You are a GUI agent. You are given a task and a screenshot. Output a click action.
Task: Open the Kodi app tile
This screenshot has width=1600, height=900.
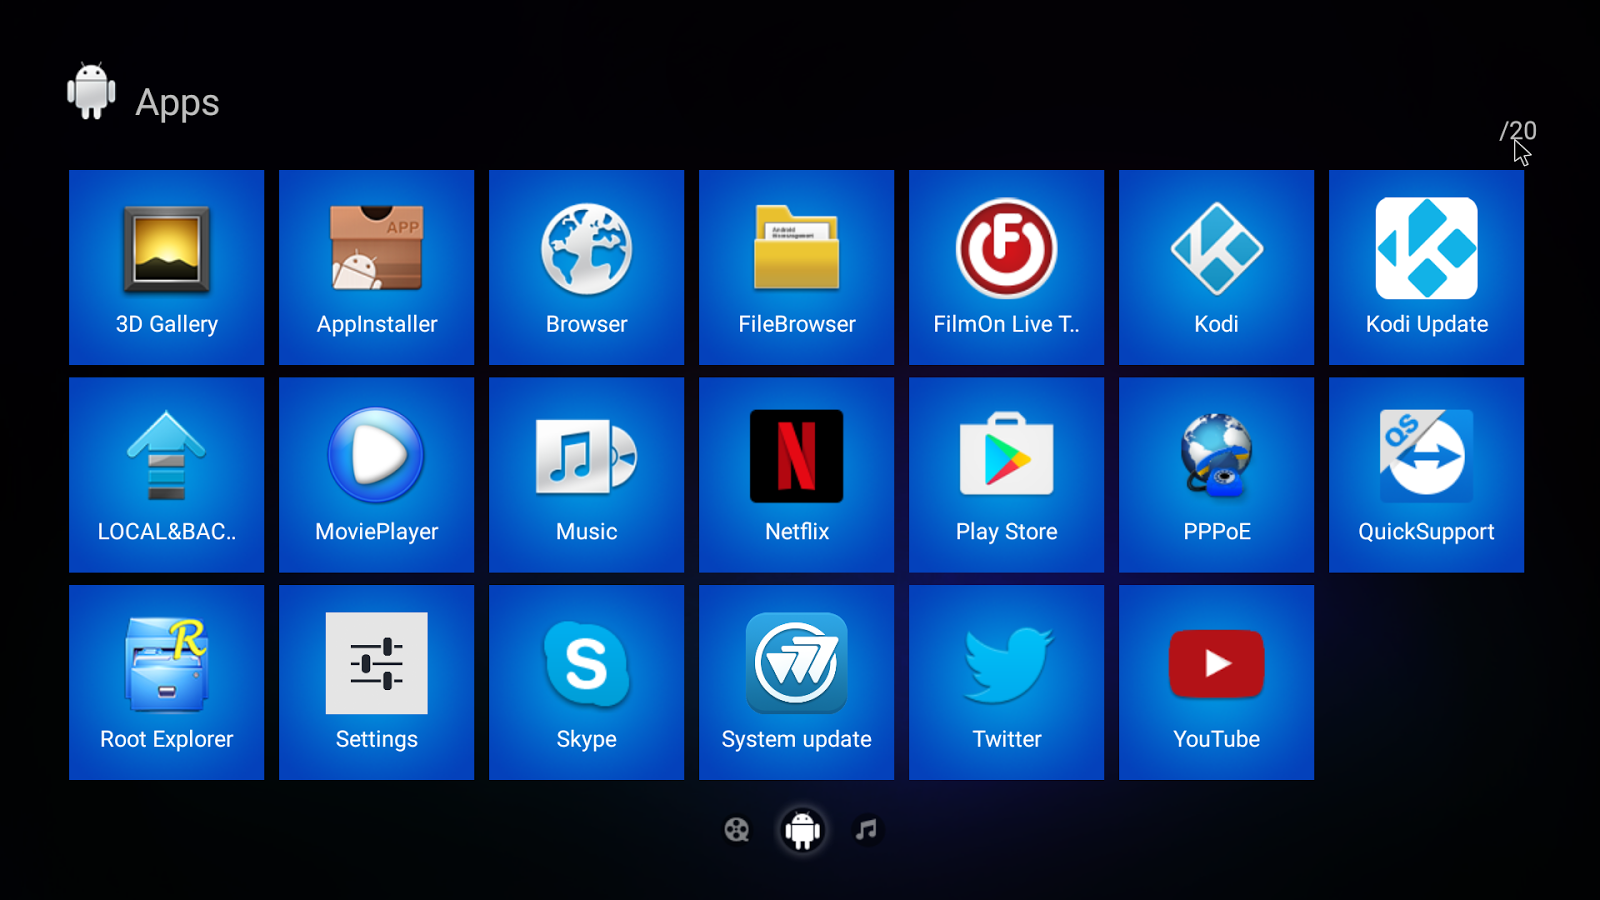click(x=1216, y=267)
